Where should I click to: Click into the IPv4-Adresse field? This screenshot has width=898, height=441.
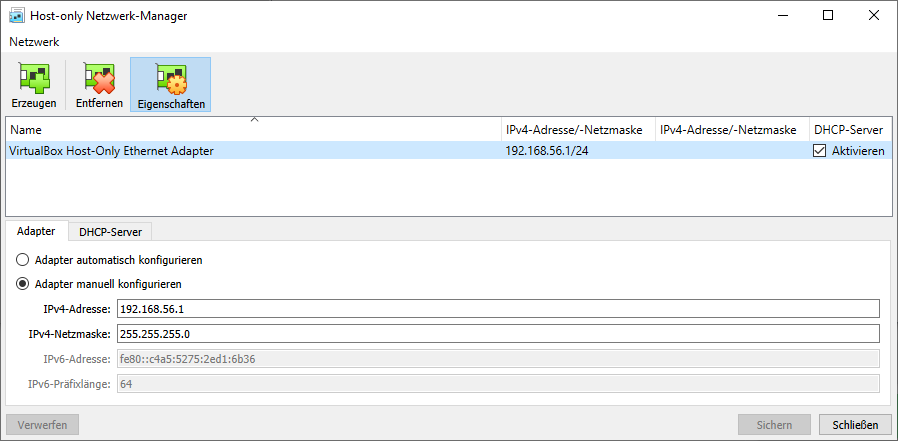point(498,309)
